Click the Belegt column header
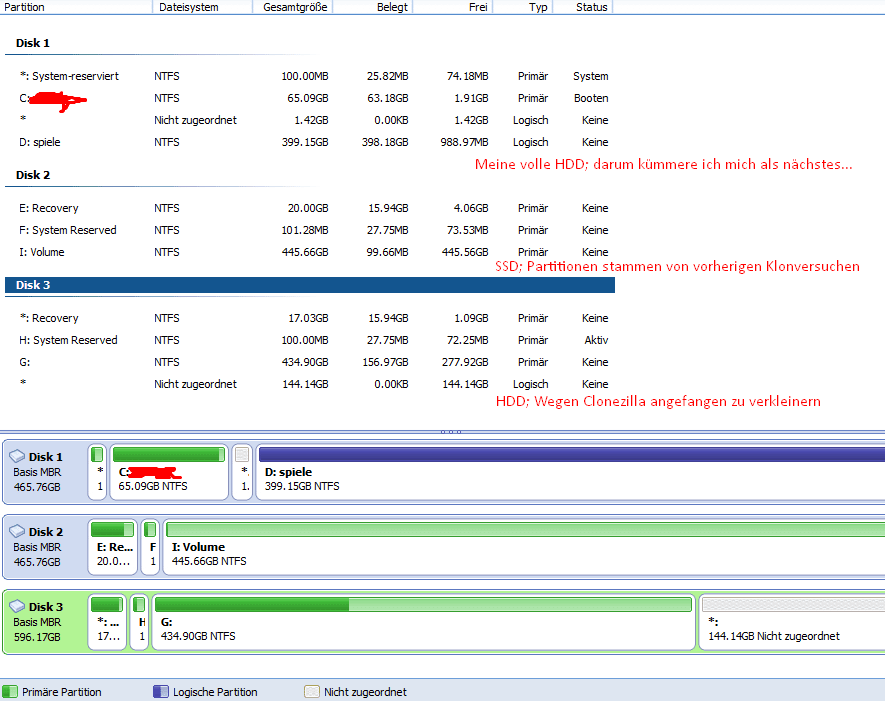 [373, 7]
